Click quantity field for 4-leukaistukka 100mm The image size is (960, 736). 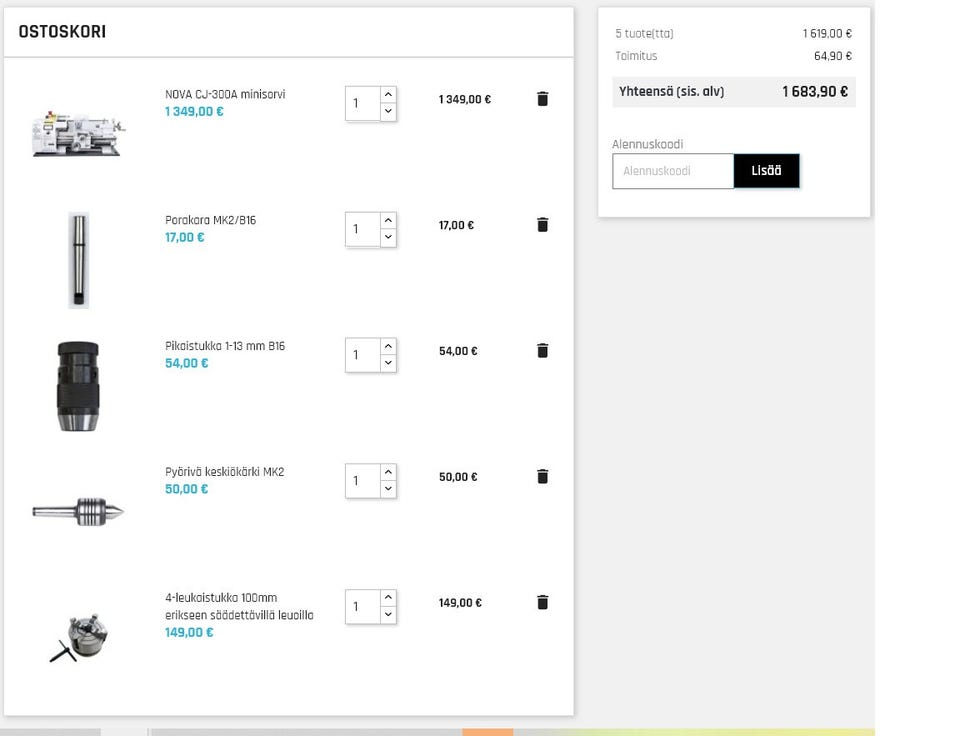362,607
